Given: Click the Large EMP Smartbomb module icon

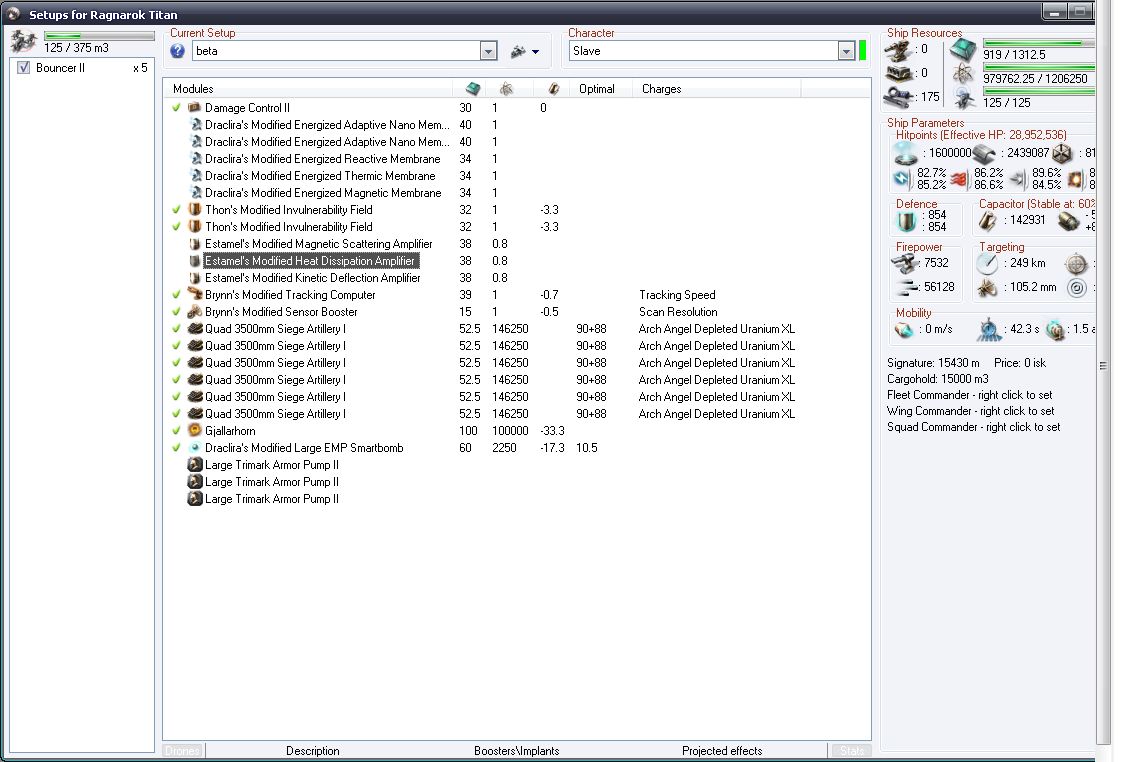Looking at the screenshot, I should (195, 448).
